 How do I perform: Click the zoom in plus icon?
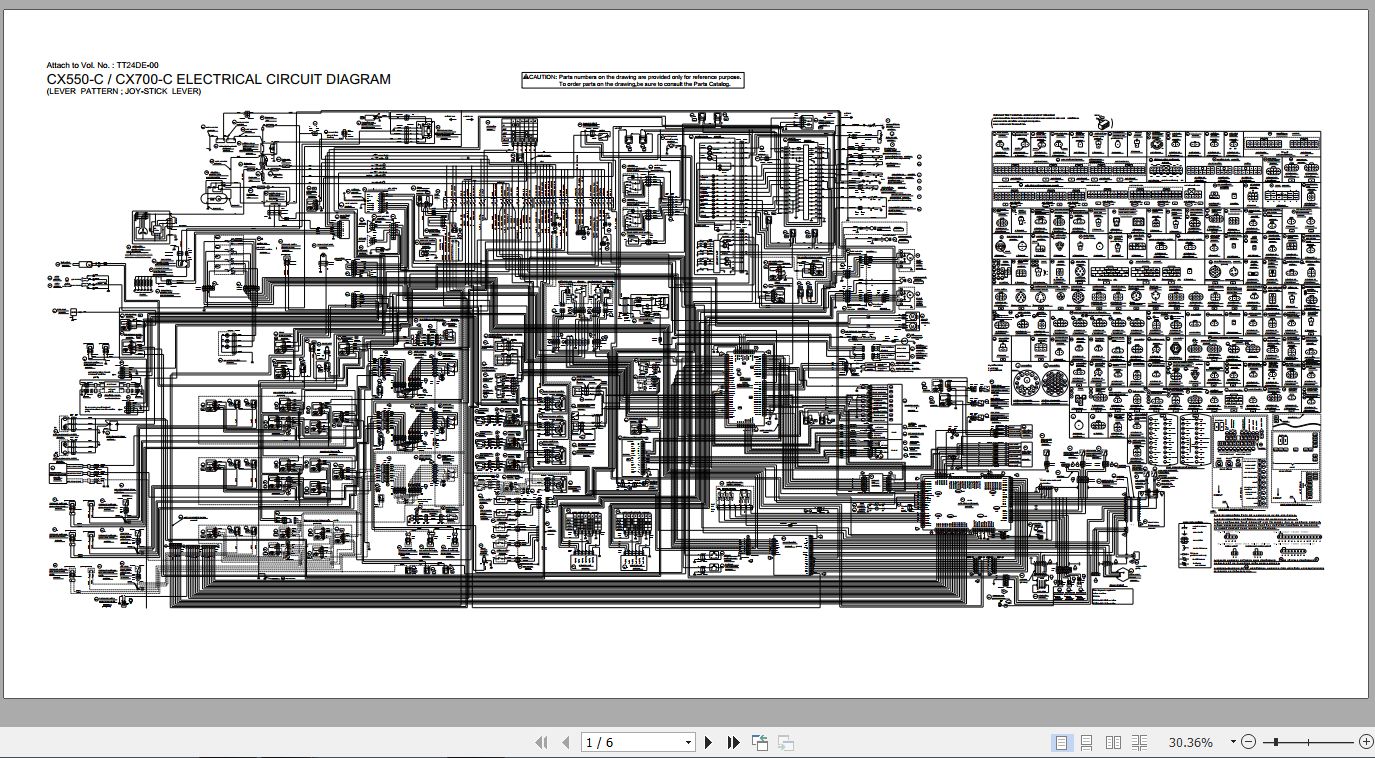point(1366,742)
